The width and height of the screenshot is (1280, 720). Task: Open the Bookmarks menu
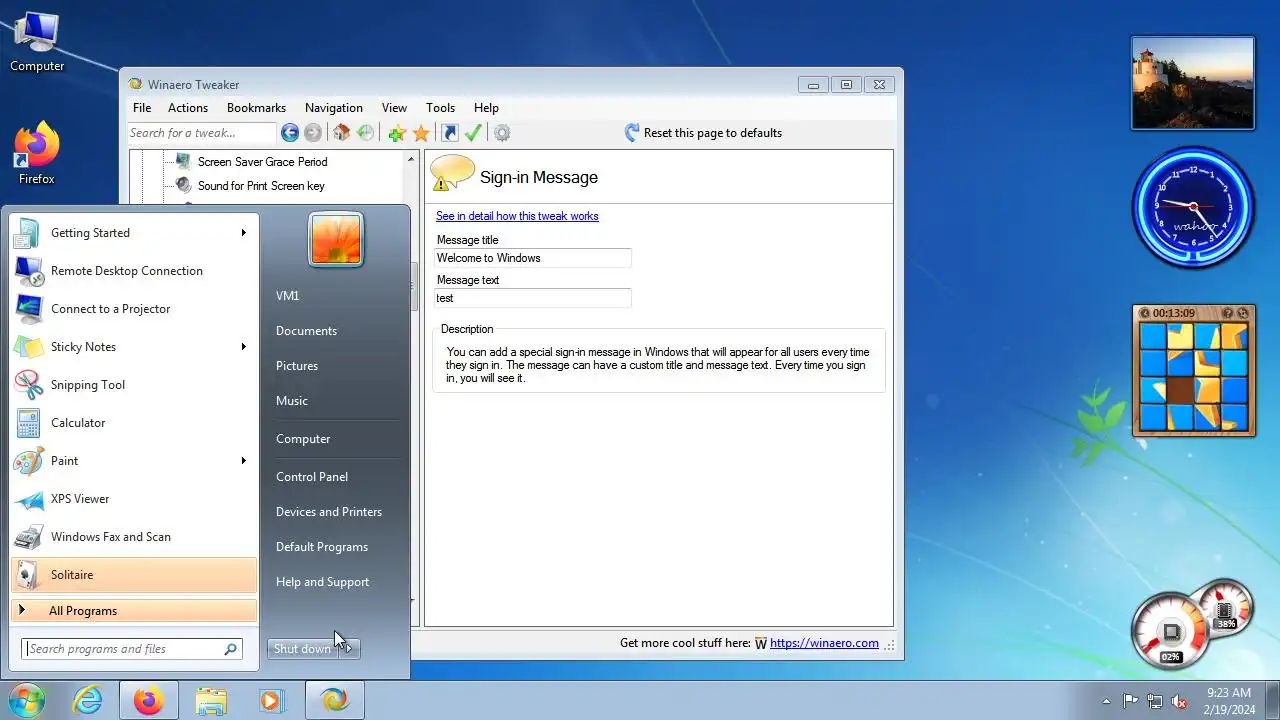[x=256, y=108]
